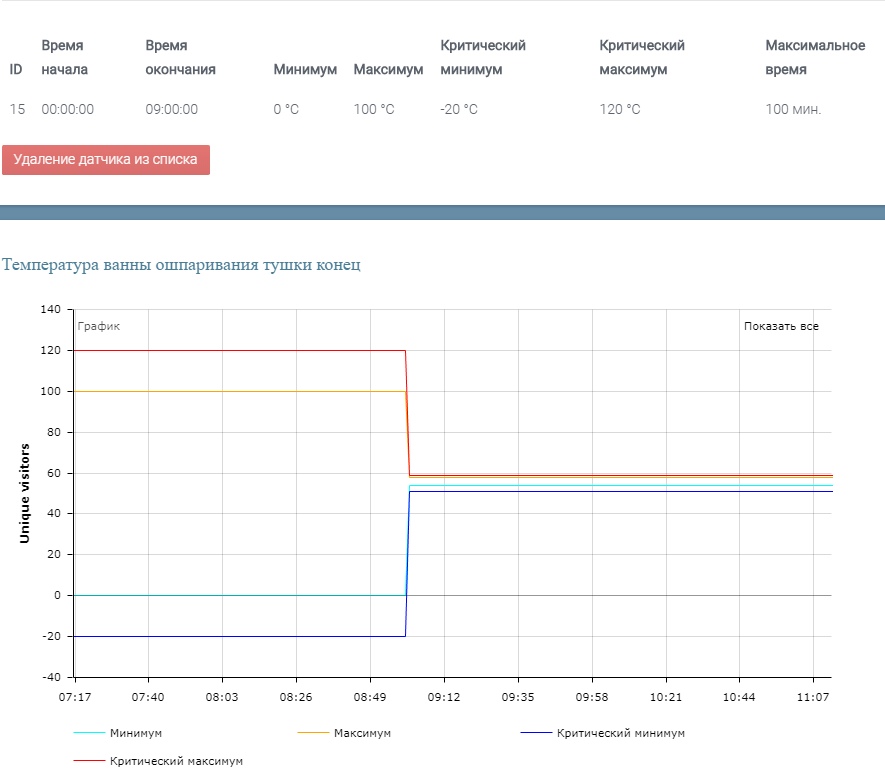885x779 pixels.
Task: Click the red Критический максимум legend swatch
Action: [x=89, y=761]
